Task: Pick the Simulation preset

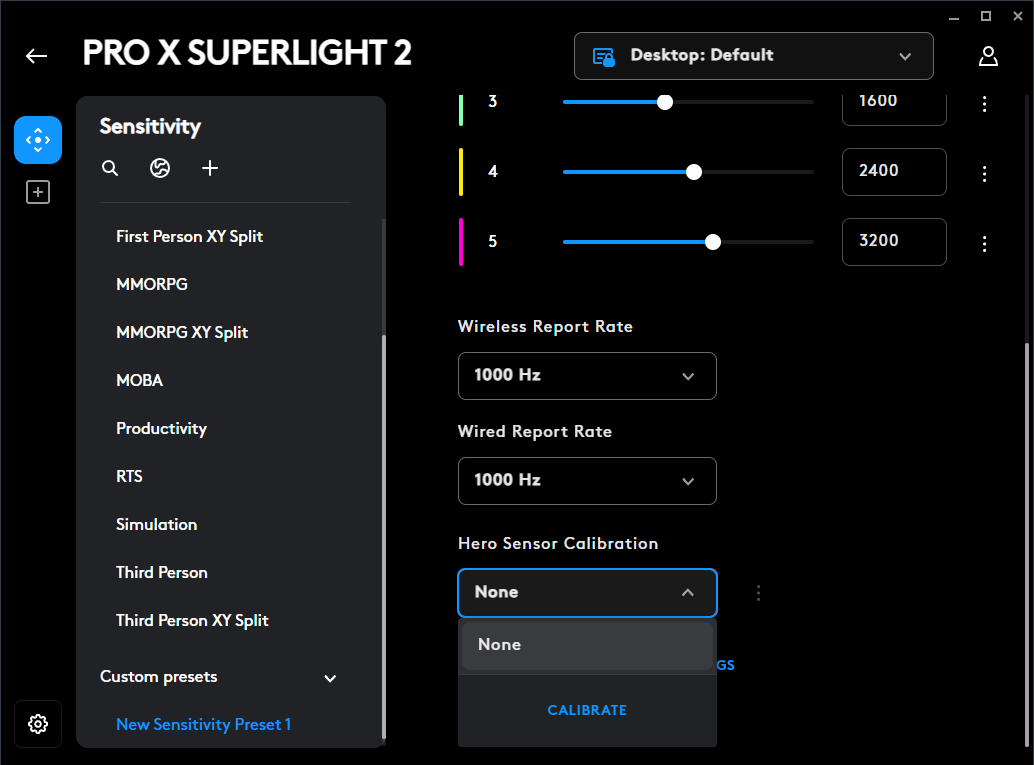Action: tap(156, 524)
